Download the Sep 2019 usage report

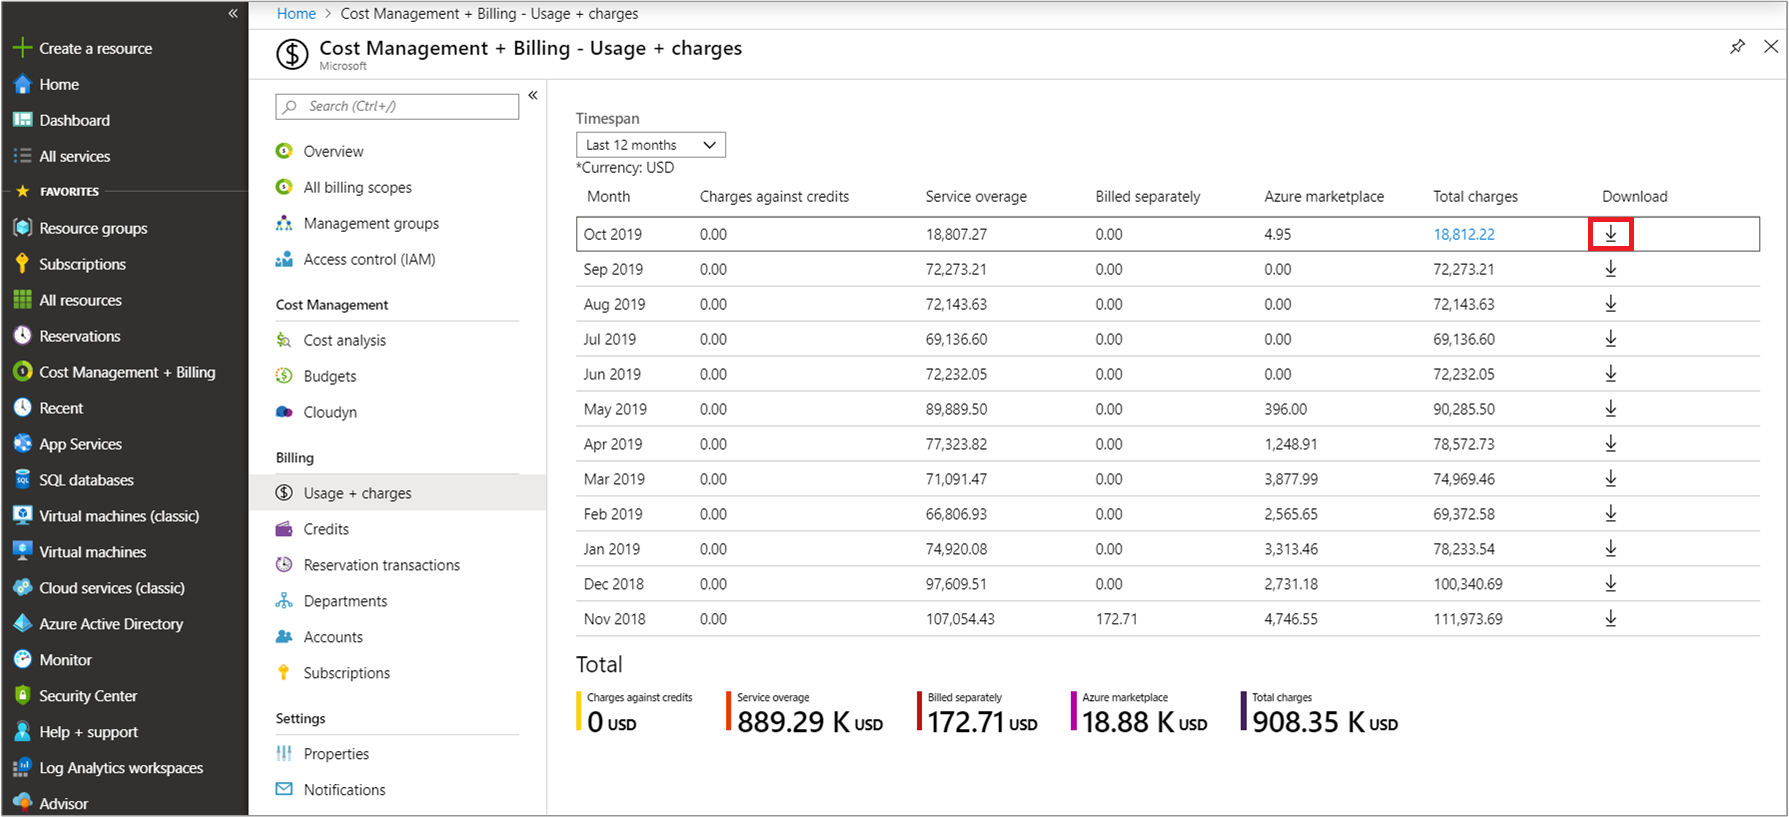tap(1611, 269)
